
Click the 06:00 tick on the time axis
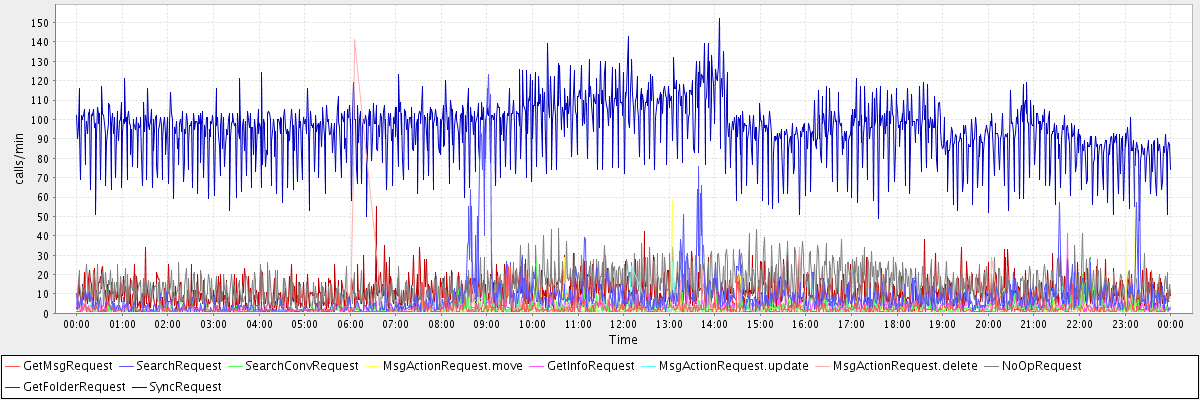pos(350,324)
